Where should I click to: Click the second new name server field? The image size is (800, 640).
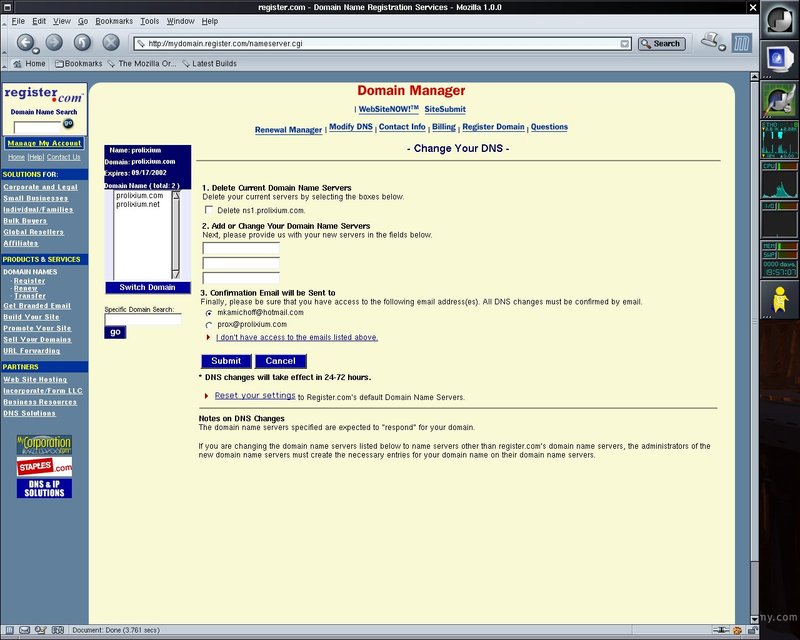pos(241,263)
